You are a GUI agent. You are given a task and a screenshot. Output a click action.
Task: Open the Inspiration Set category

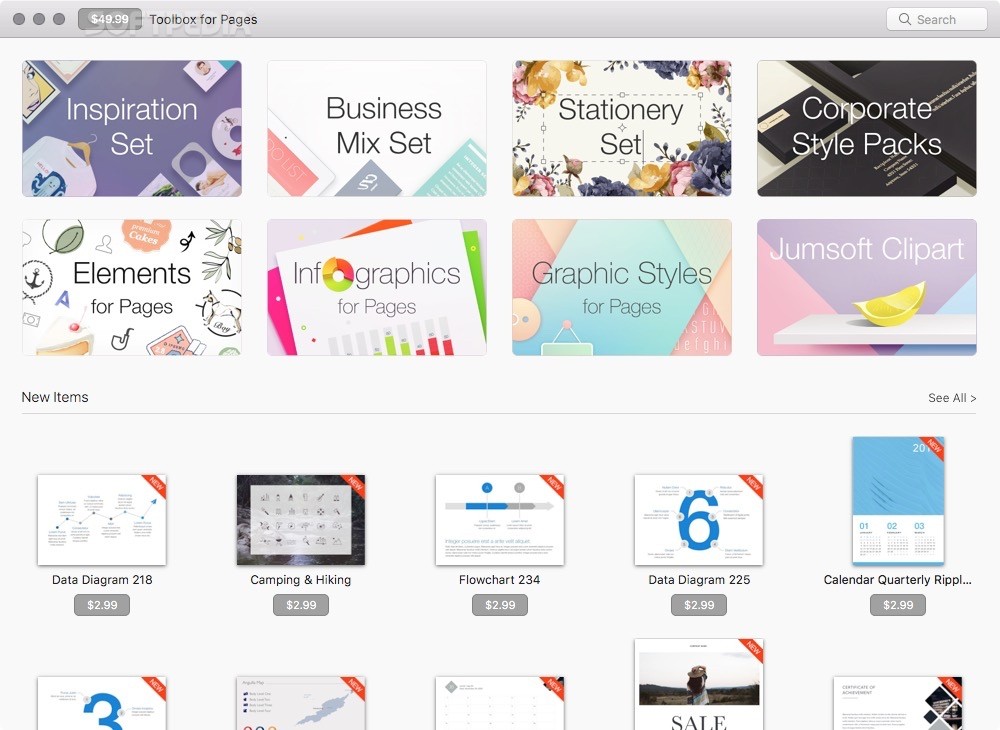point(131,127)
